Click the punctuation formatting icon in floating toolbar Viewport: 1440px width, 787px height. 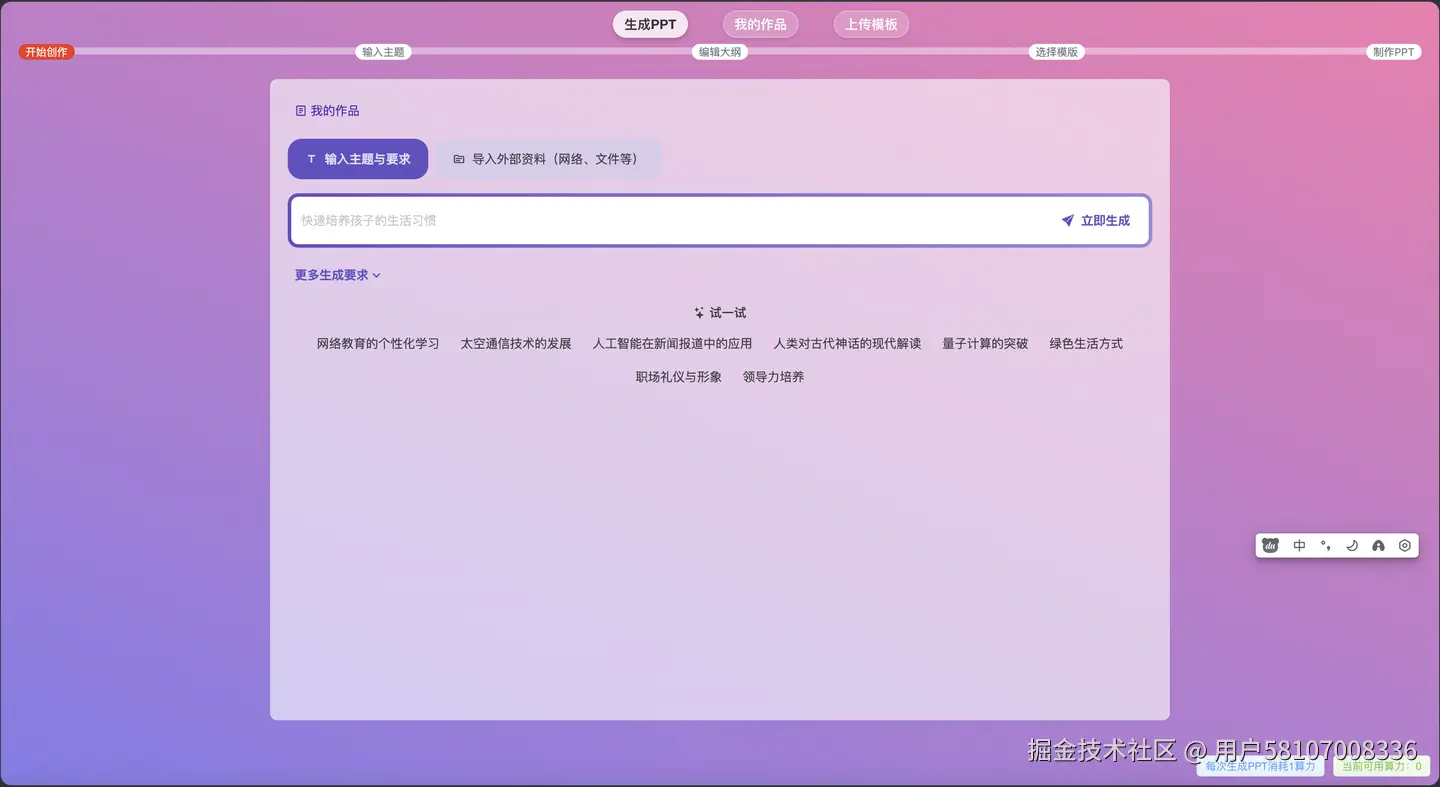tap(1325, 545)
